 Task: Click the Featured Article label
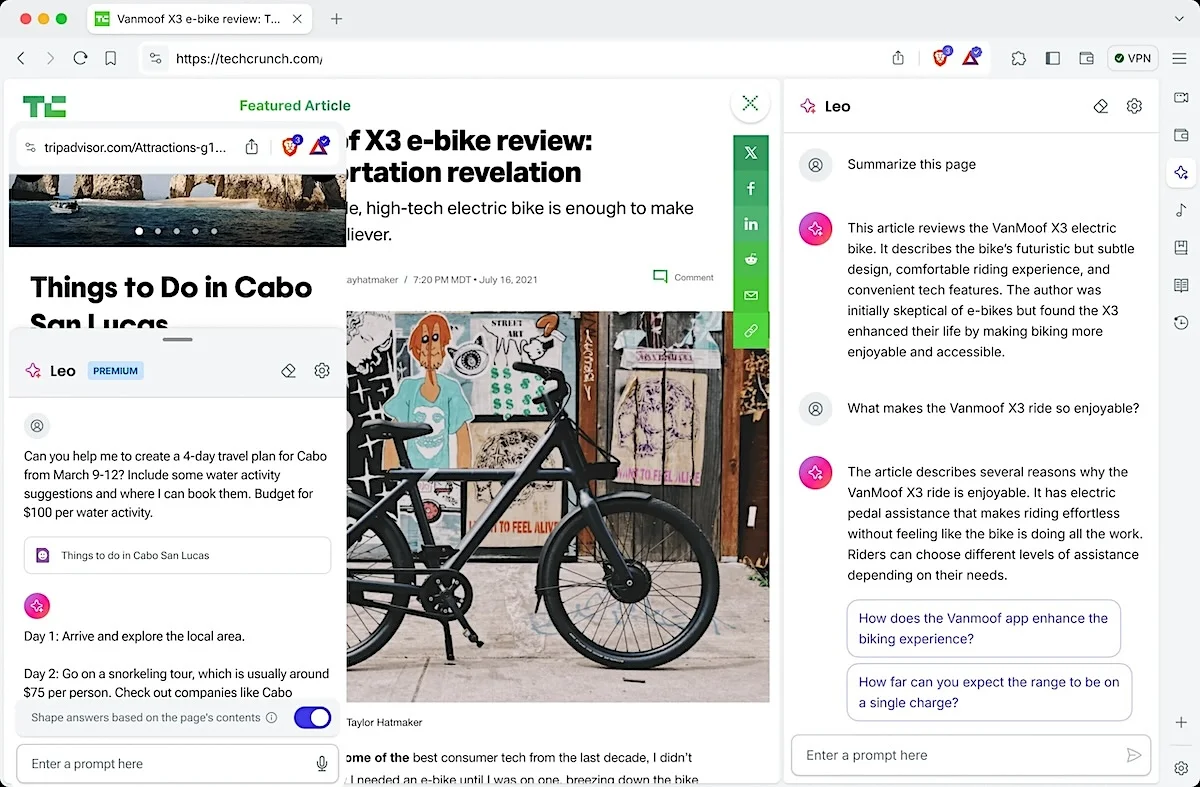point(295,105)
